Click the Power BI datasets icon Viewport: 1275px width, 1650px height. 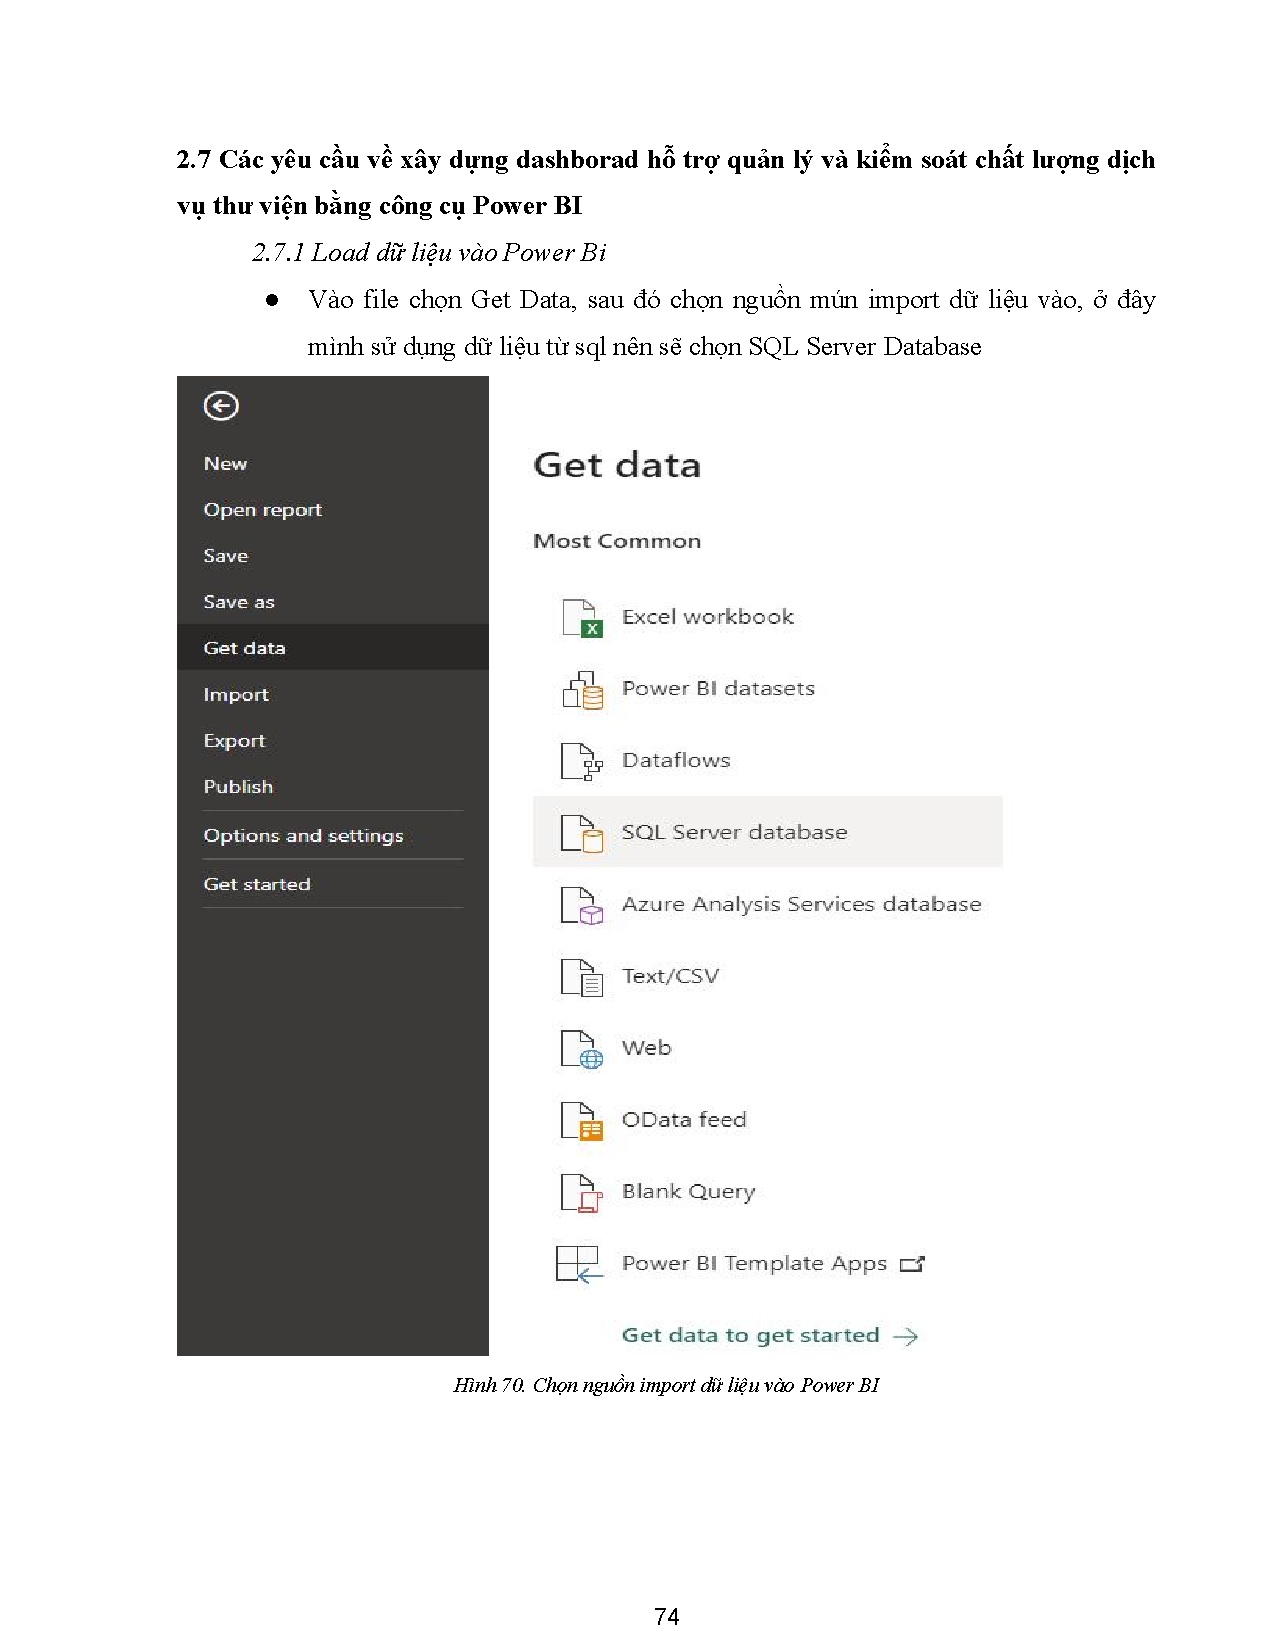point(582,690)
